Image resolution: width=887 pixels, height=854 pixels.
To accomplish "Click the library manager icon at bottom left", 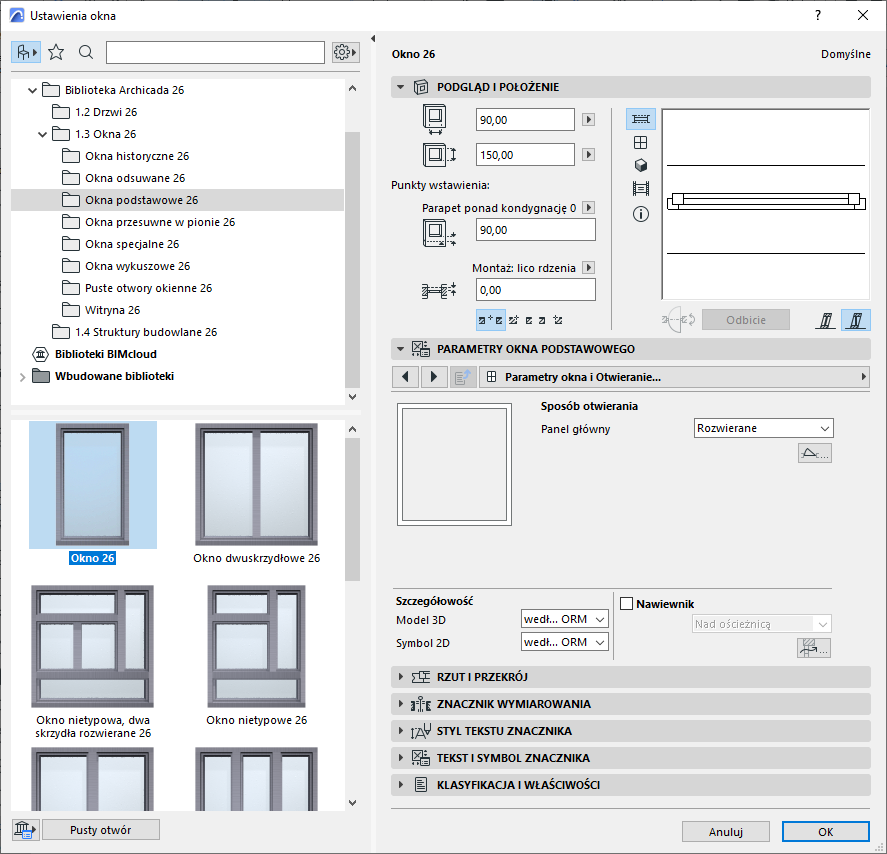I will click(x=25, y=829).
